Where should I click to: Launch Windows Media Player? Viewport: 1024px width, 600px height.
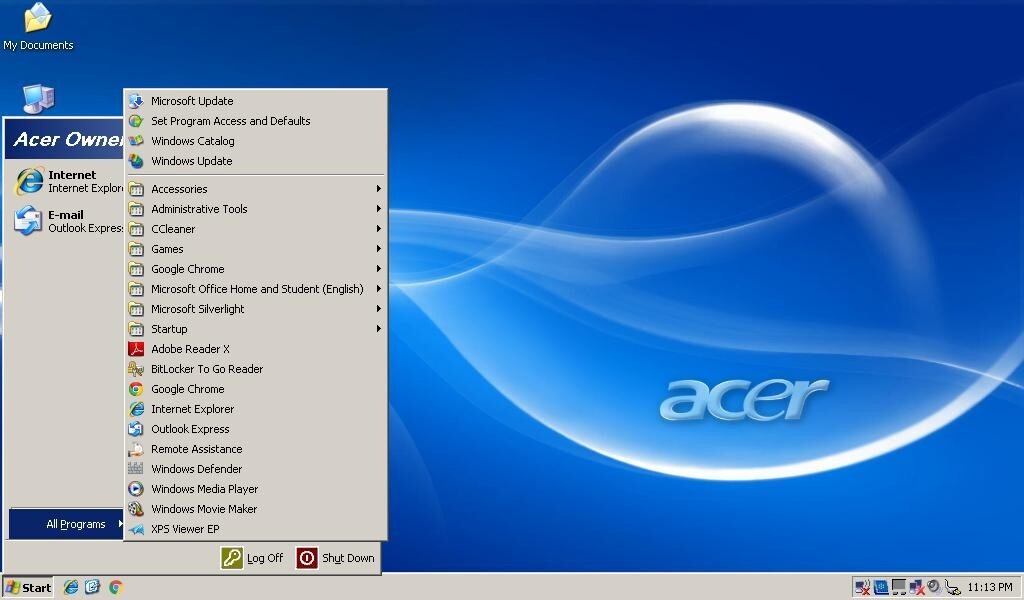[x=255, y=489]
